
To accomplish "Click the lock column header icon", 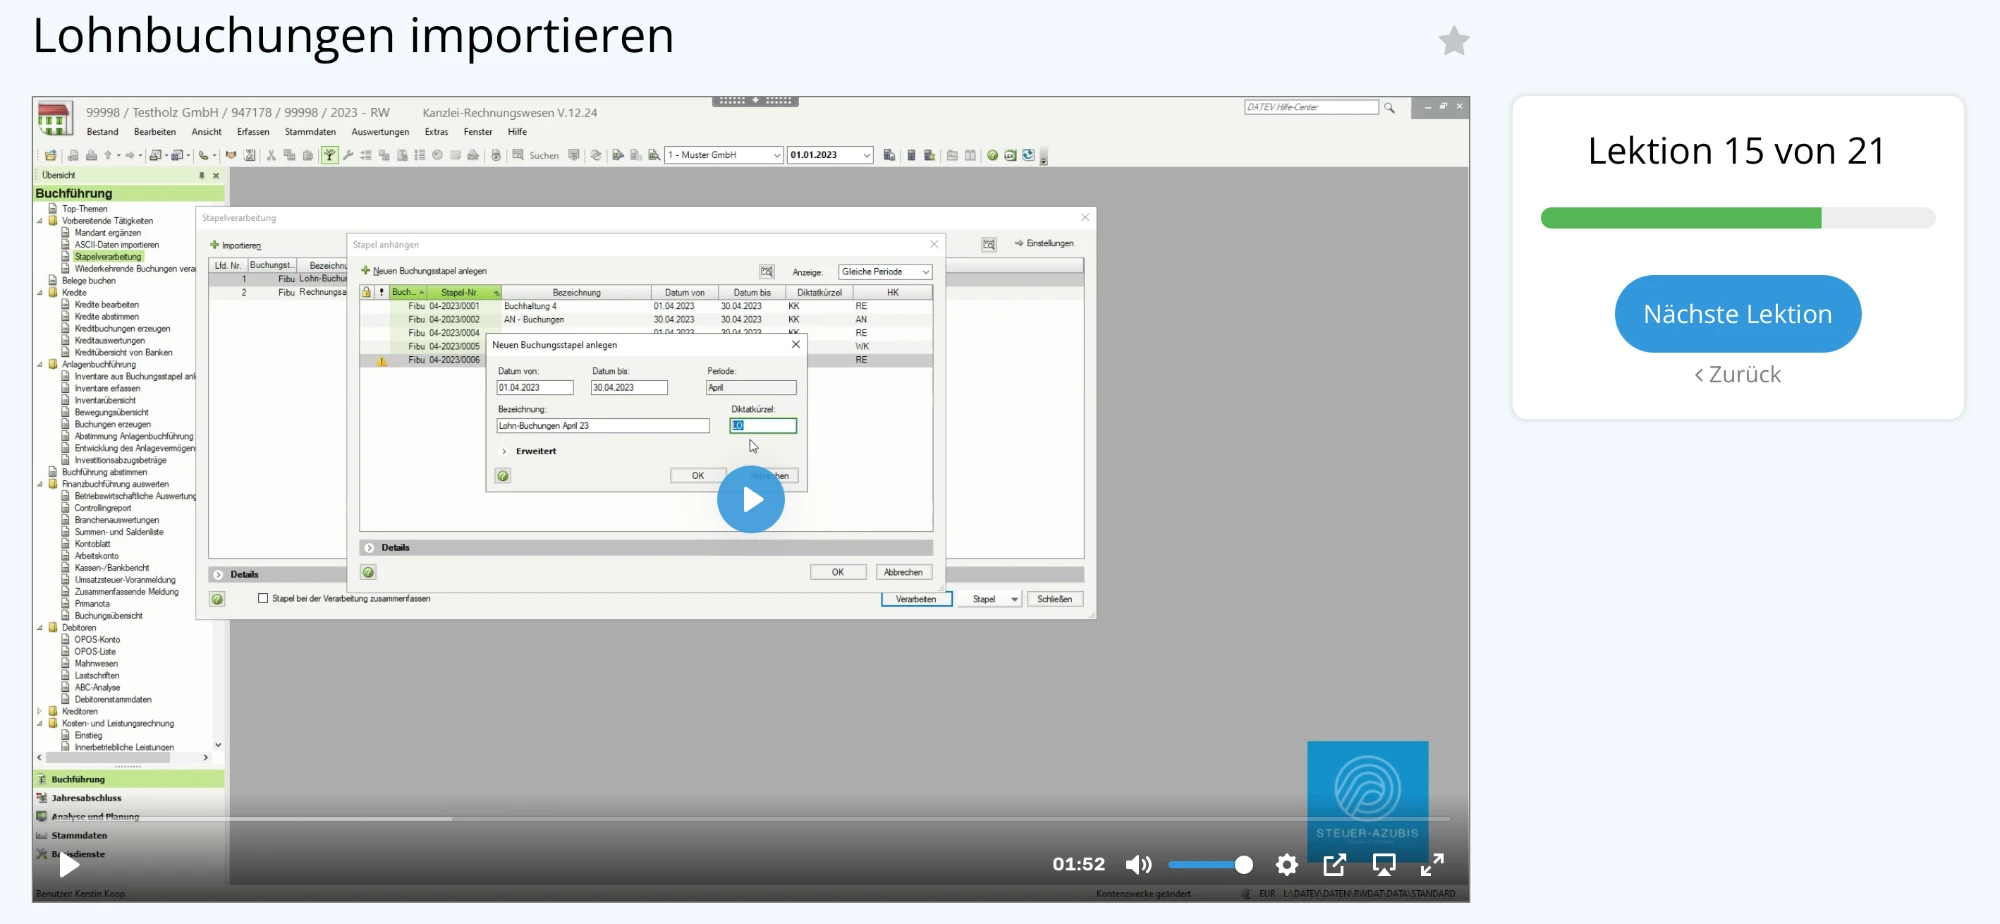I will pos(367,292).
